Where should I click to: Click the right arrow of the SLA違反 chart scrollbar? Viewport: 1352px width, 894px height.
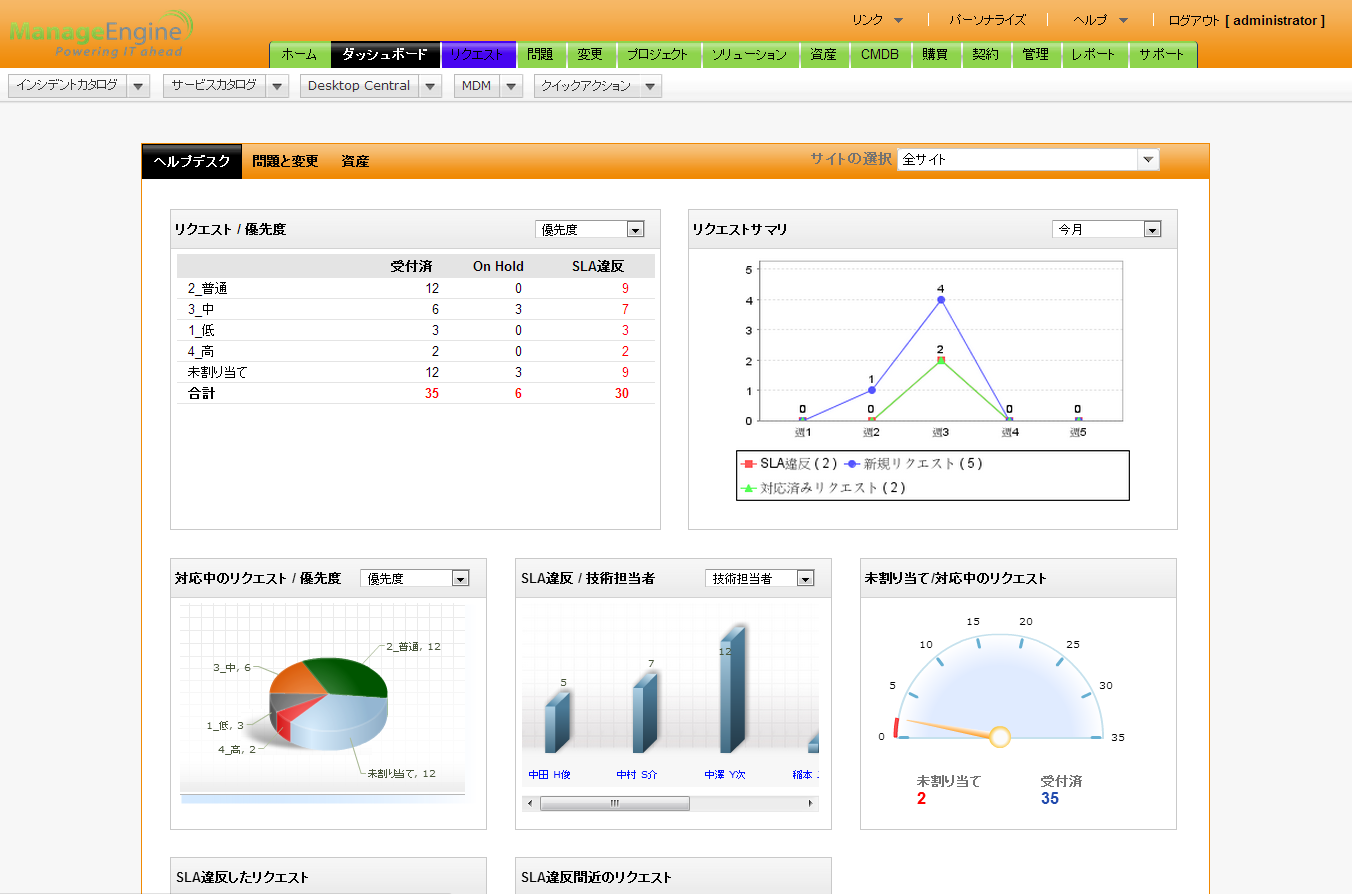(x=810, y=804)
